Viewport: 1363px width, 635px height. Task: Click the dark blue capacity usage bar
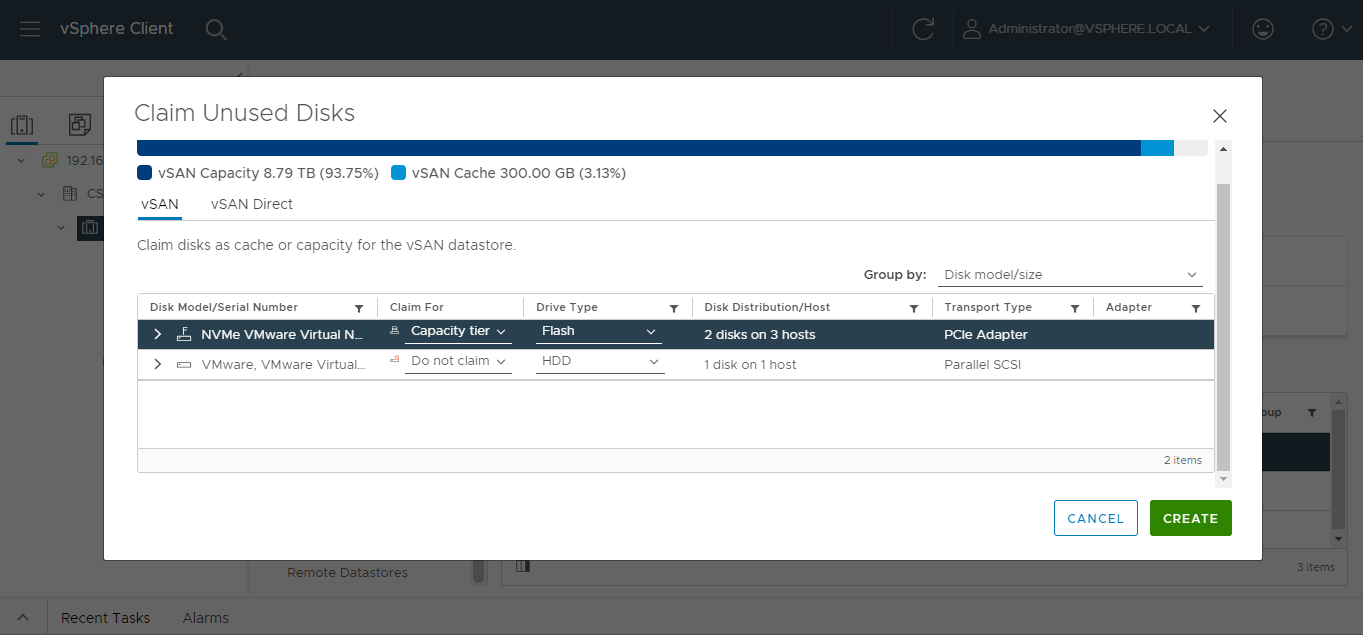click(x=638, y=148)
